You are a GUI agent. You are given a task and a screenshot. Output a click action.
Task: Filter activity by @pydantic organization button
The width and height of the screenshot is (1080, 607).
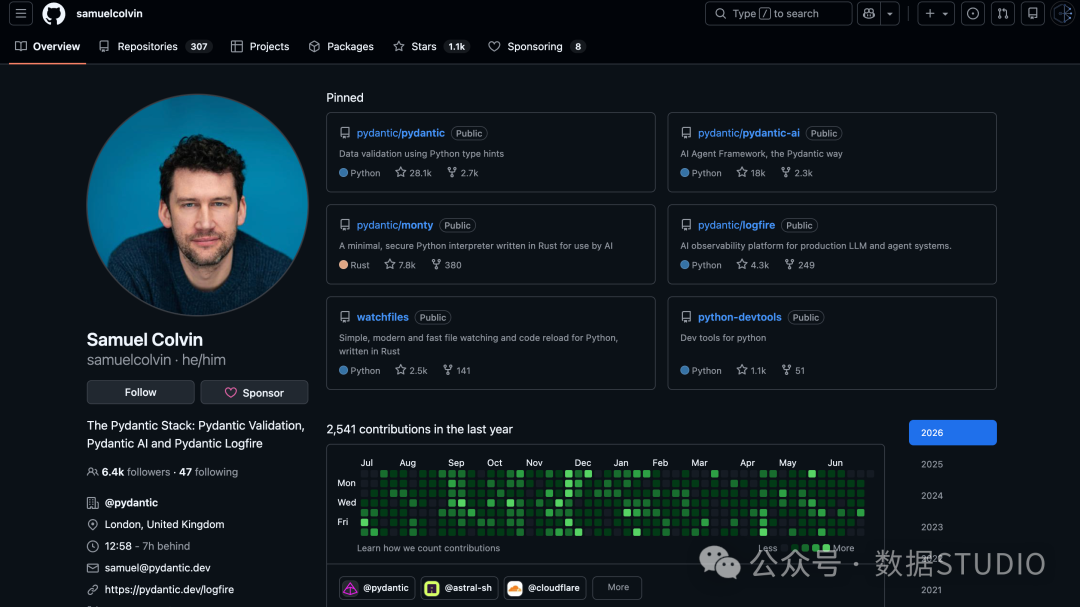click(x=377, y=588)
